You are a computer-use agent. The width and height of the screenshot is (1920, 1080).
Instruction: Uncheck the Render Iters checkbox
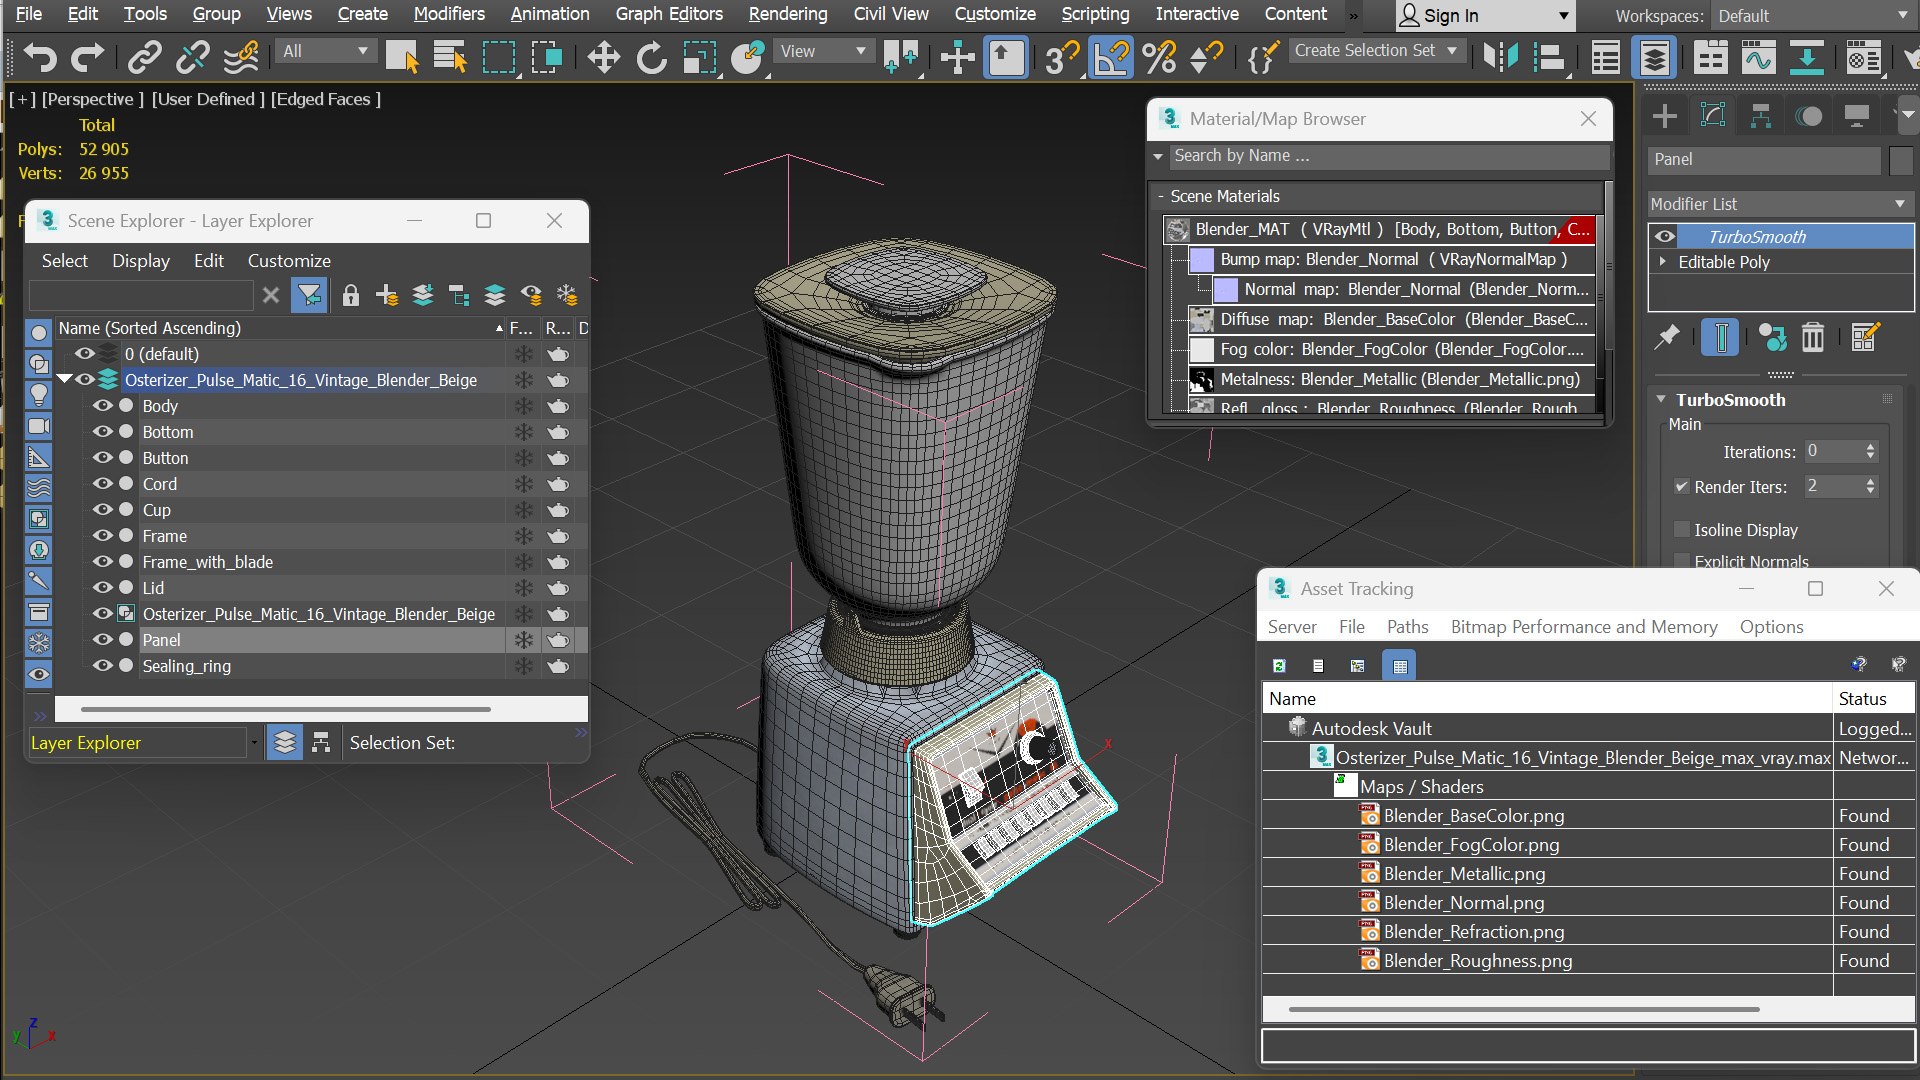pyautogui.click(x=1682, y=487)
